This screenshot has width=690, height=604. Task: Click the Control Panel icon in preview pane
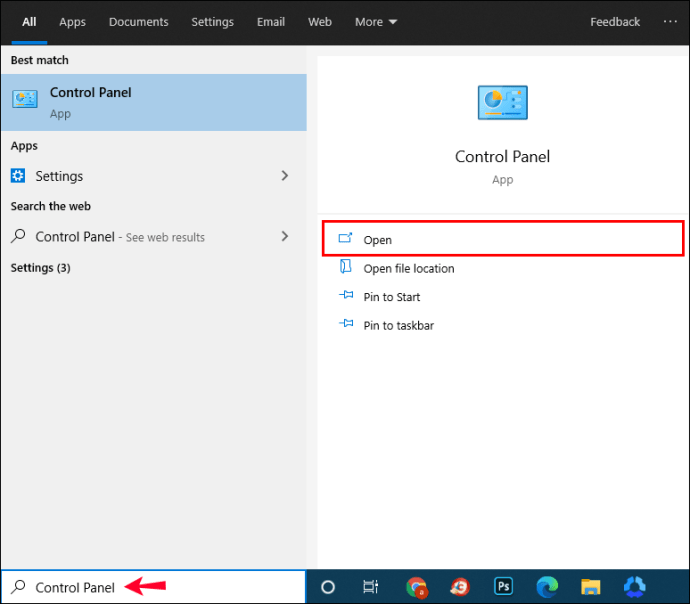click(x=502, y=103)
